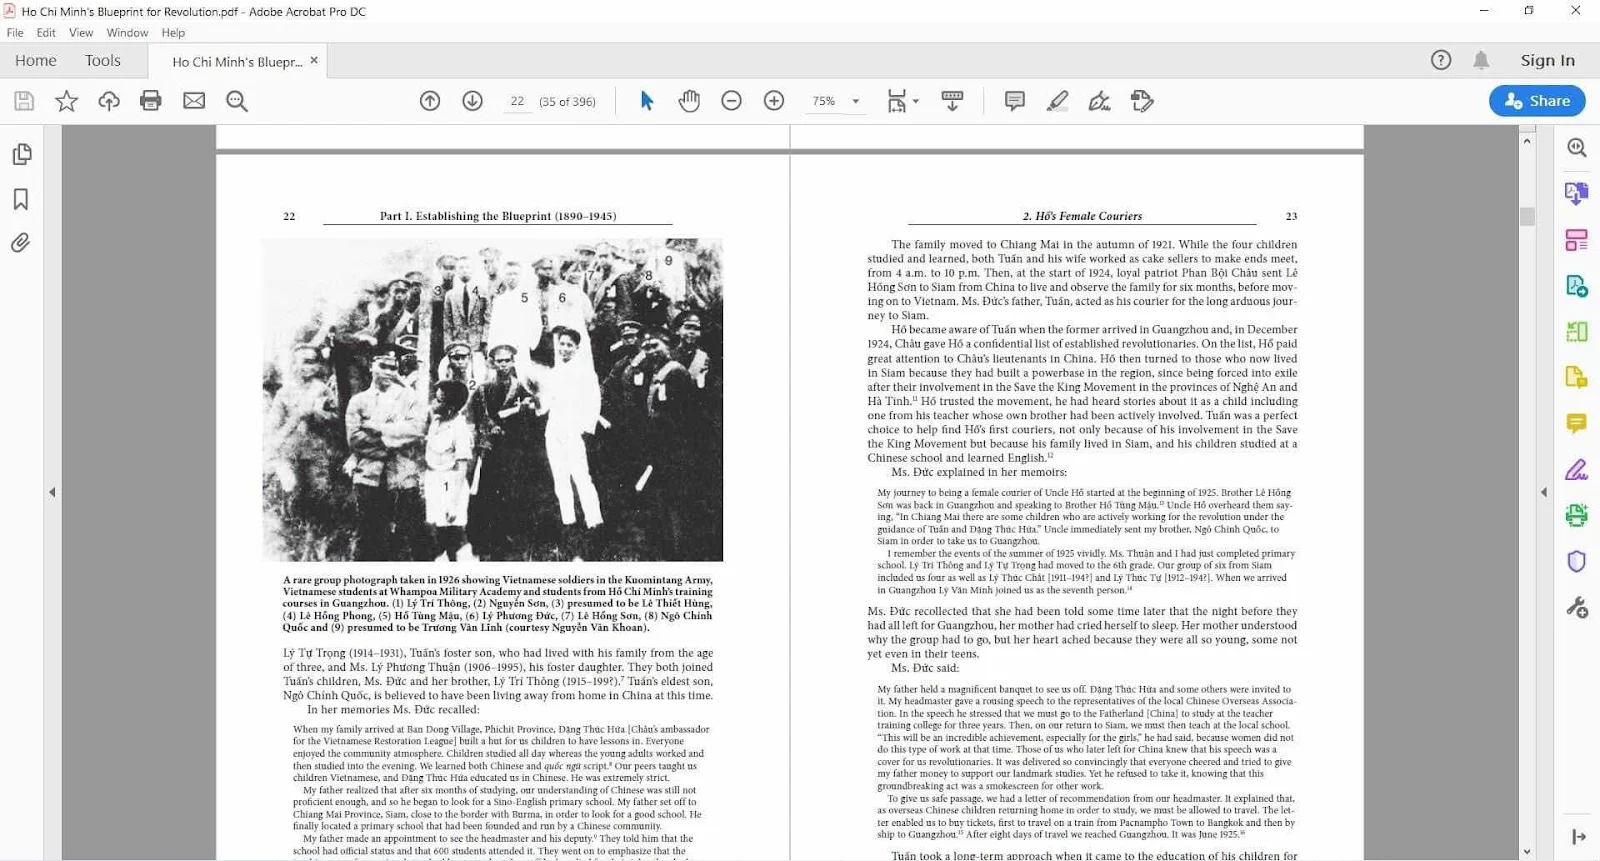Screen dimensions: 1600x861
Task: Open the Edit menu
Action: coord(46,32)
